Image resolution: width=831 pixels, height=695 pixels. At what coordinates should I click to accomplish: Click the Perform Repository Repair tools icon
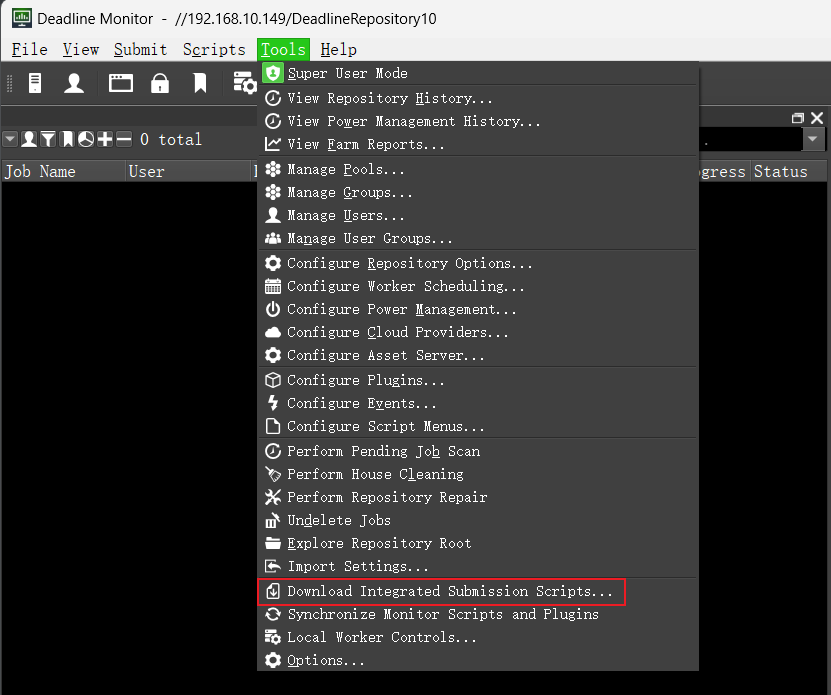click(x=272, y=497)
